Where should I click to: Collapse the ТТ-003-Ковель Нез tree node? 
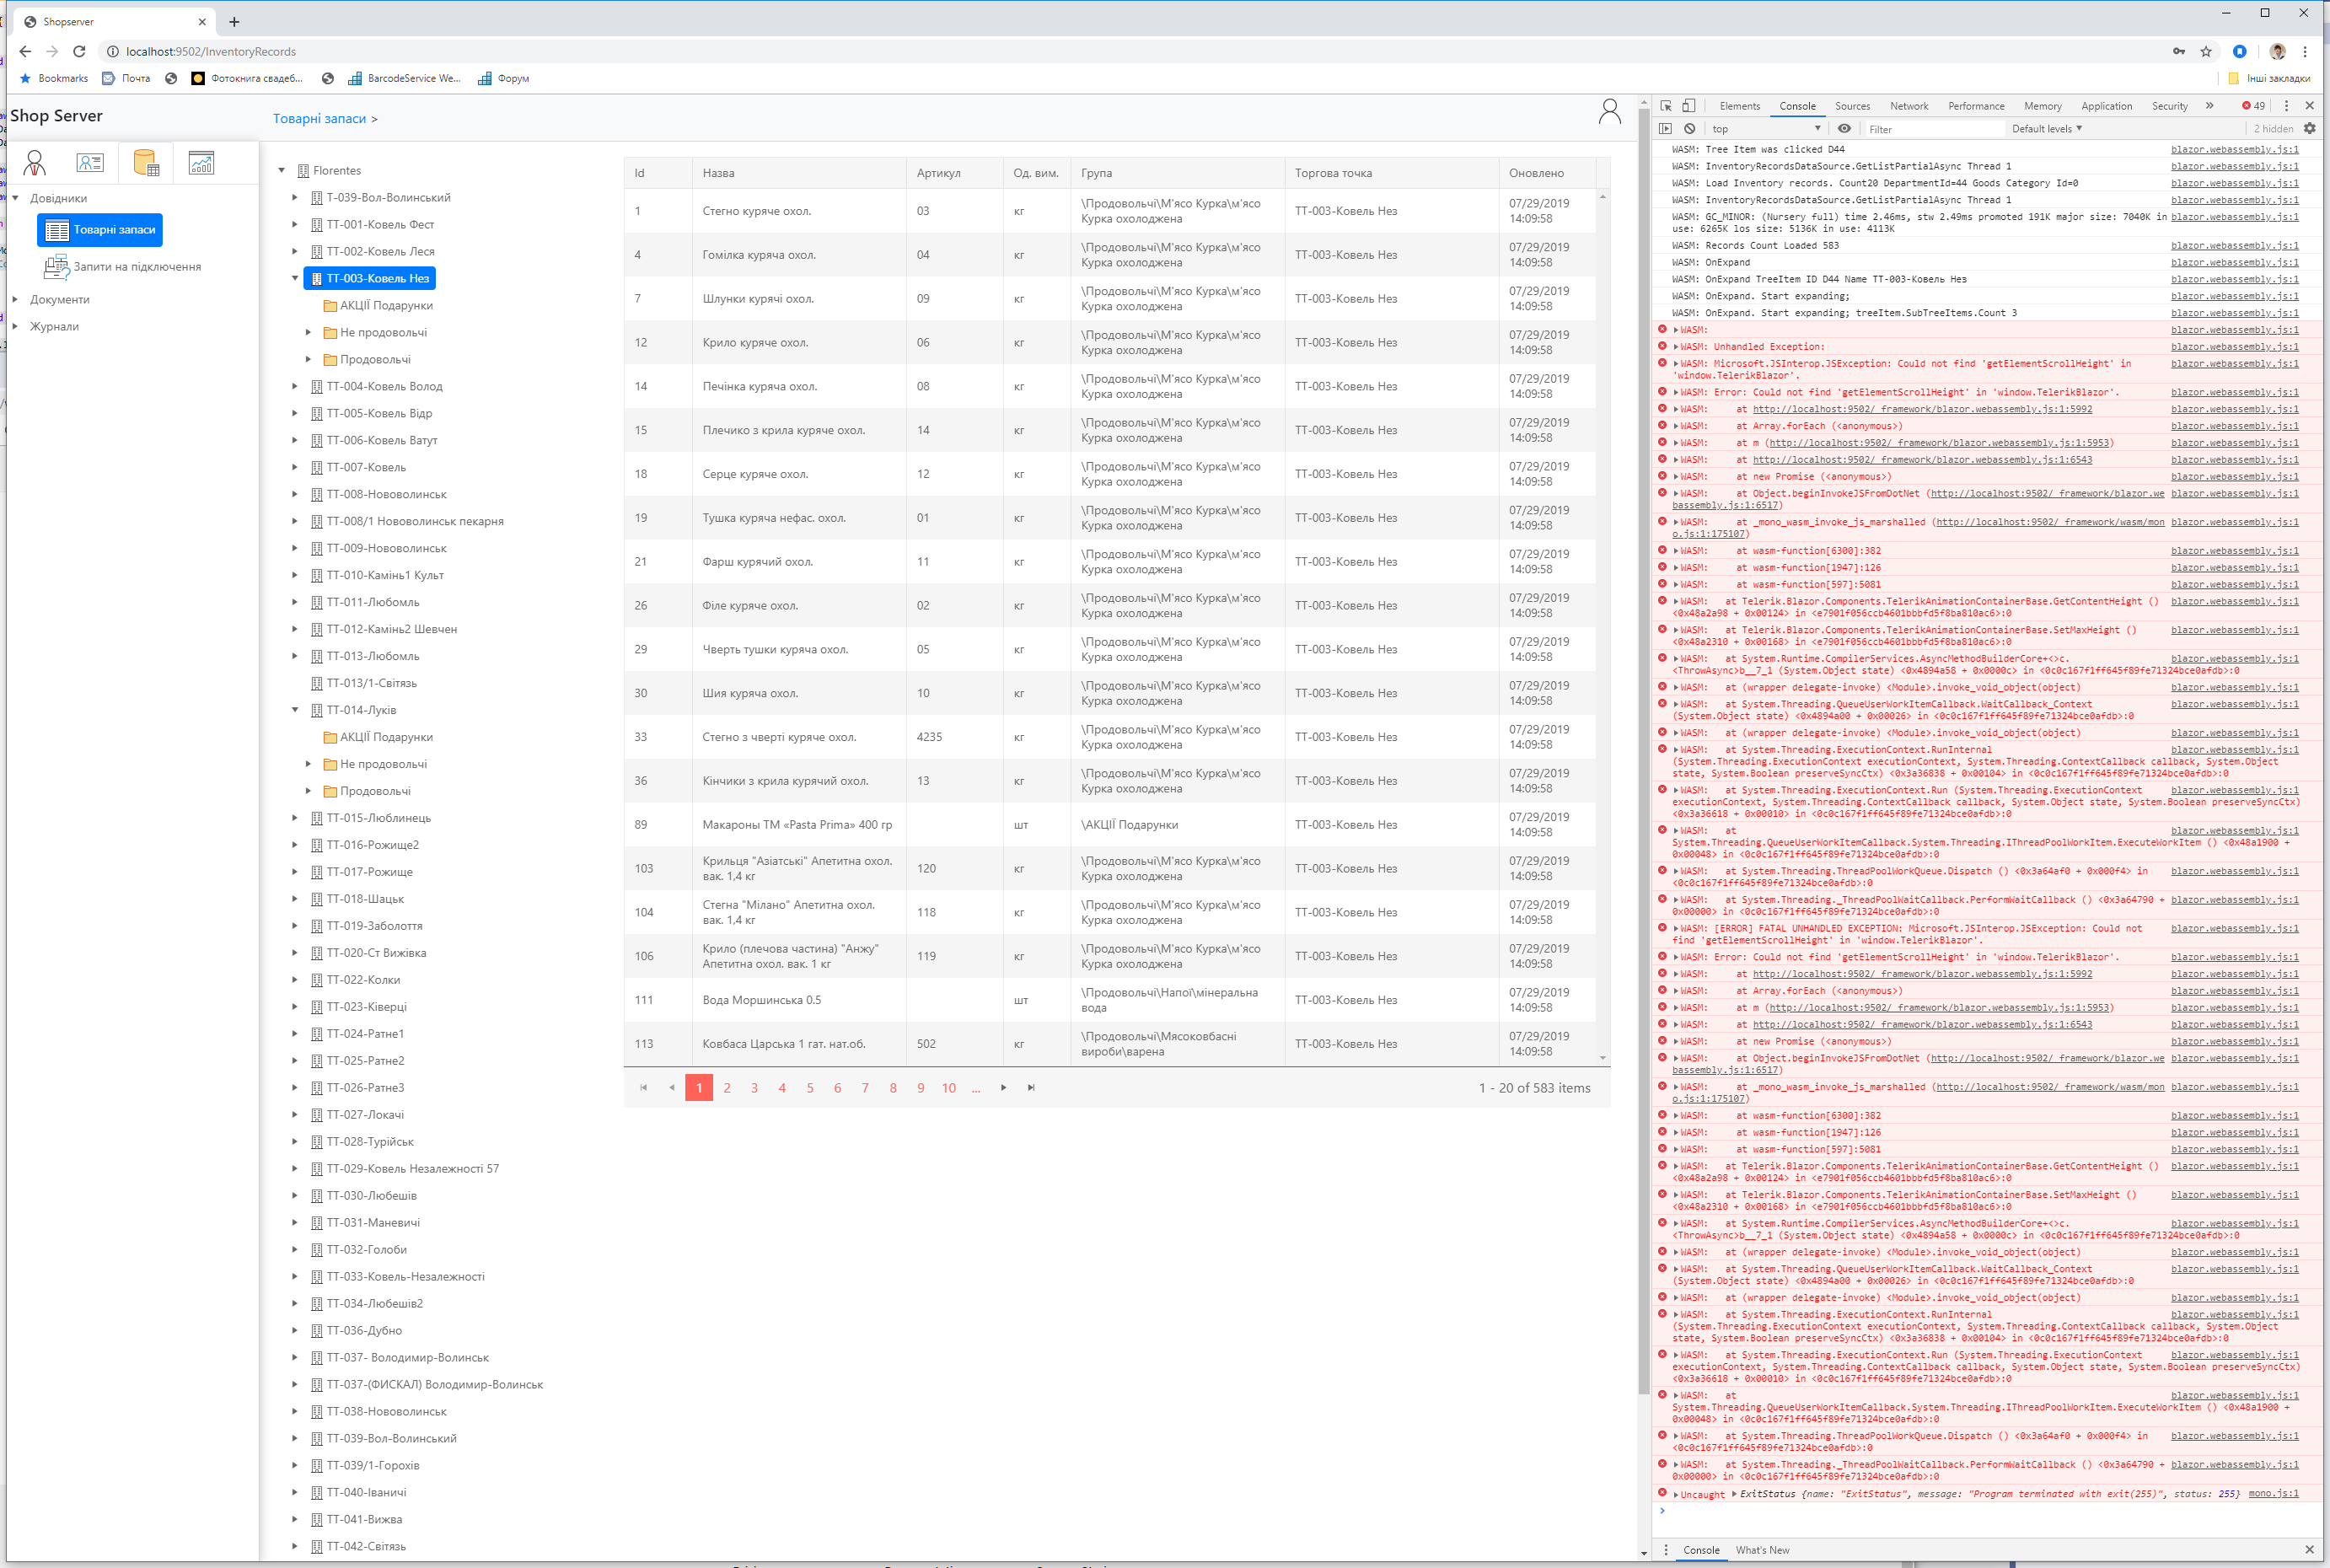[295, 278]
